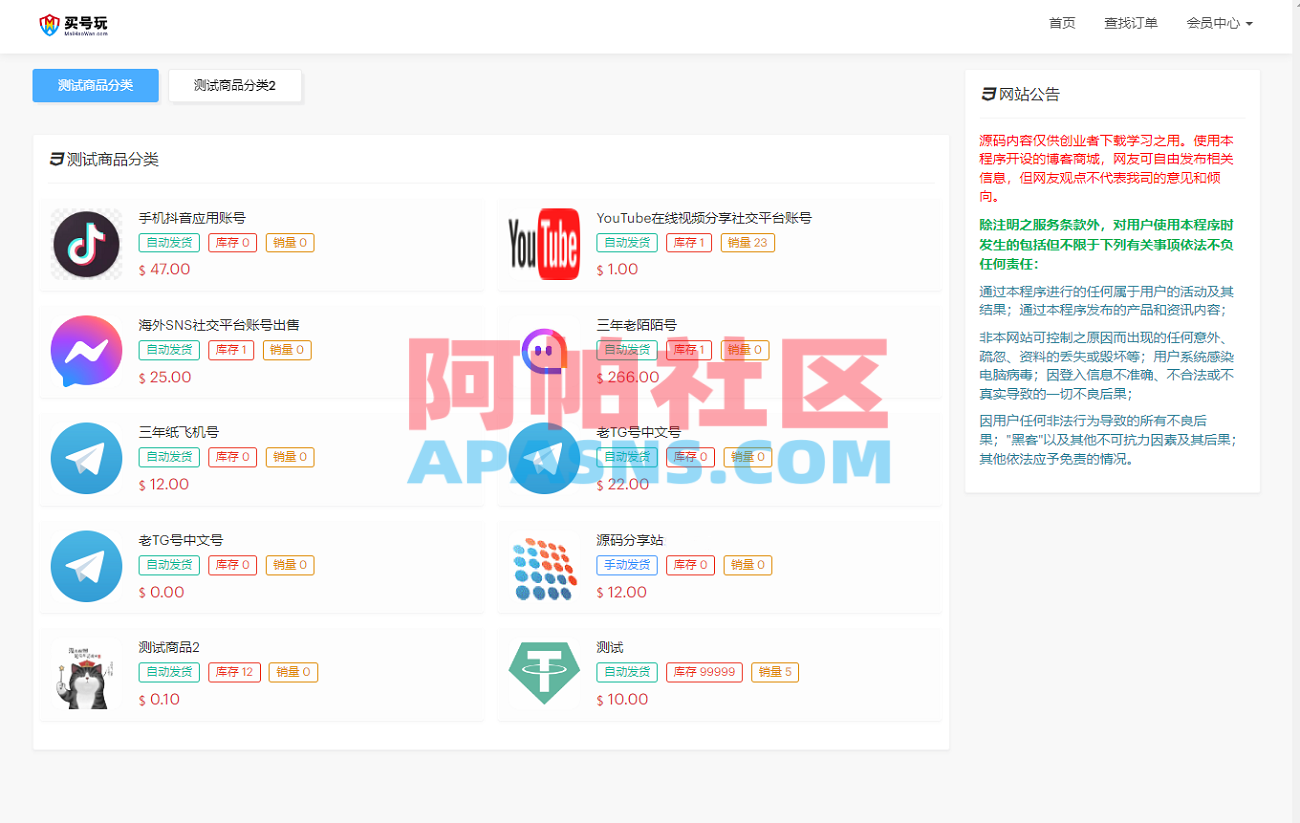Click the 源码分享站 dotted logo icon
Screen dimensions: 1300x823
coord(544,566)
